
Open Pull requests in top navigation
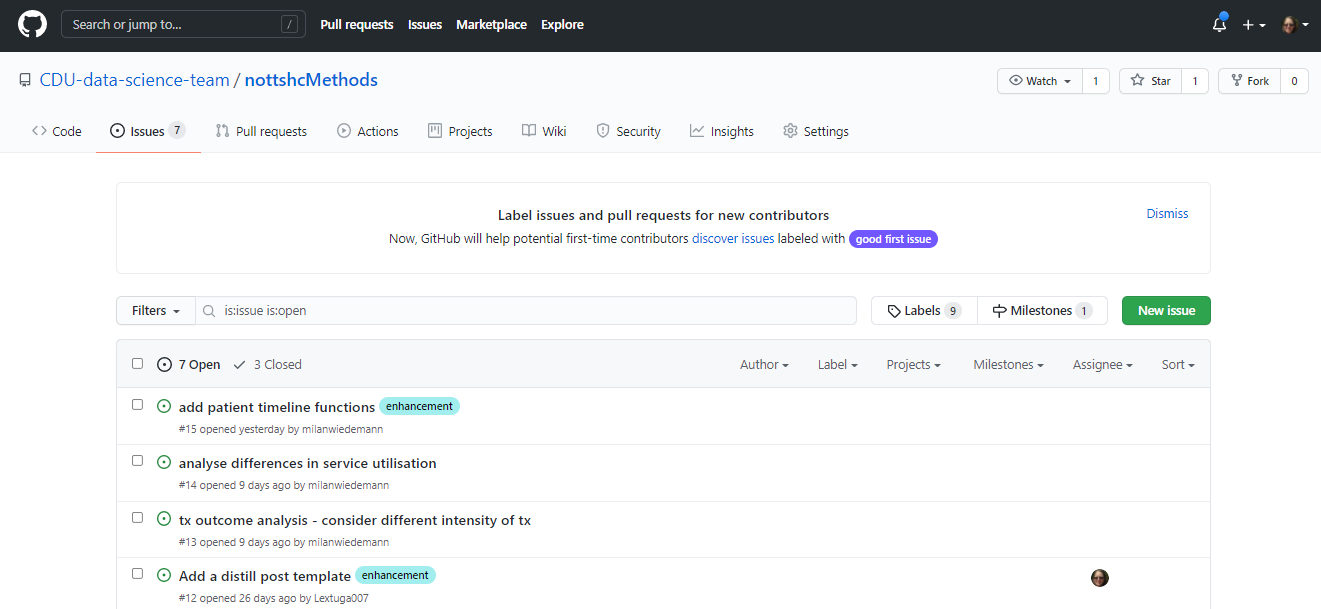pos(357,24)
